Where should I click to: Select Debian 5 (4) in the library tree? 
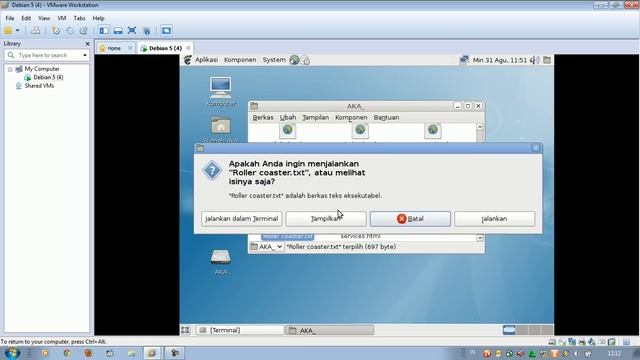click(x=48, y=77)
